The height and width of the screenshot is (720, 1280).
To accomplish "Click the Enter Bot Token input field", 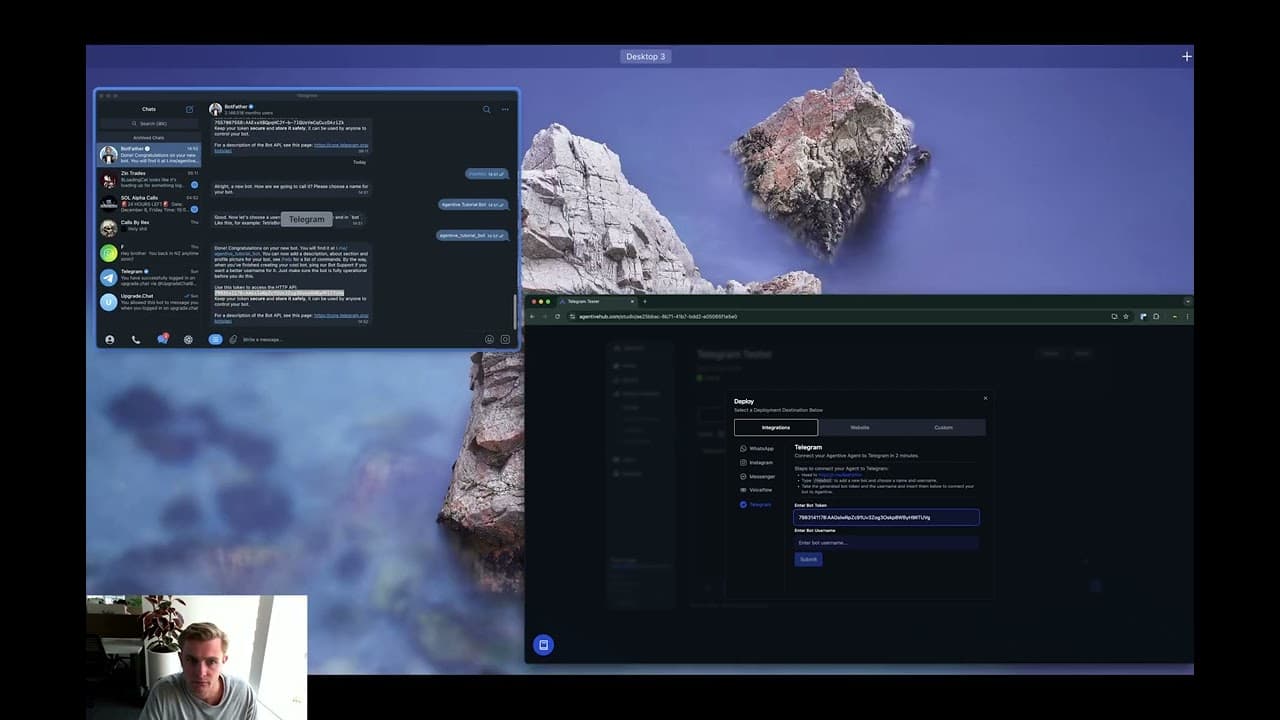I will coord(886,517).
